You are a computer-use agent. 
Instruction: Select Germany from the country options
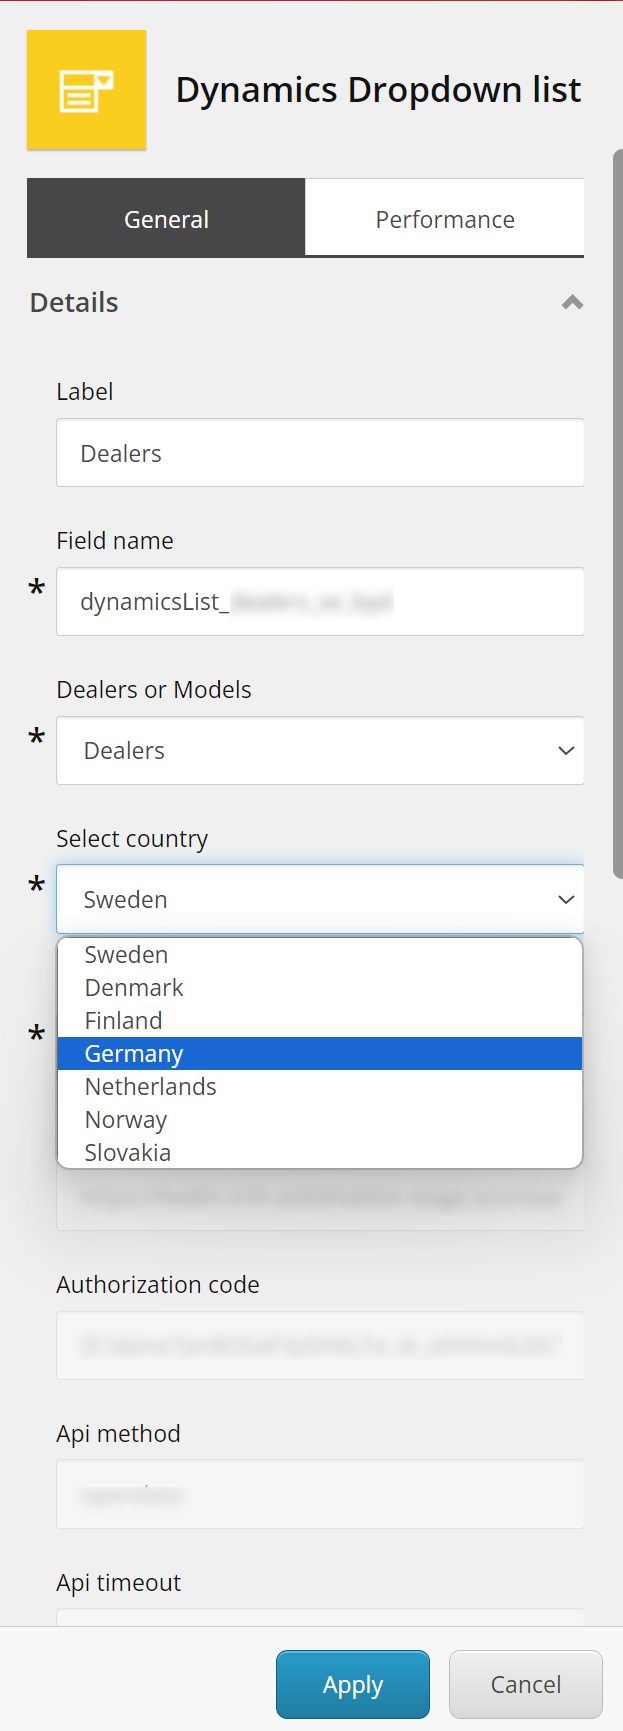pos(134,1054)
